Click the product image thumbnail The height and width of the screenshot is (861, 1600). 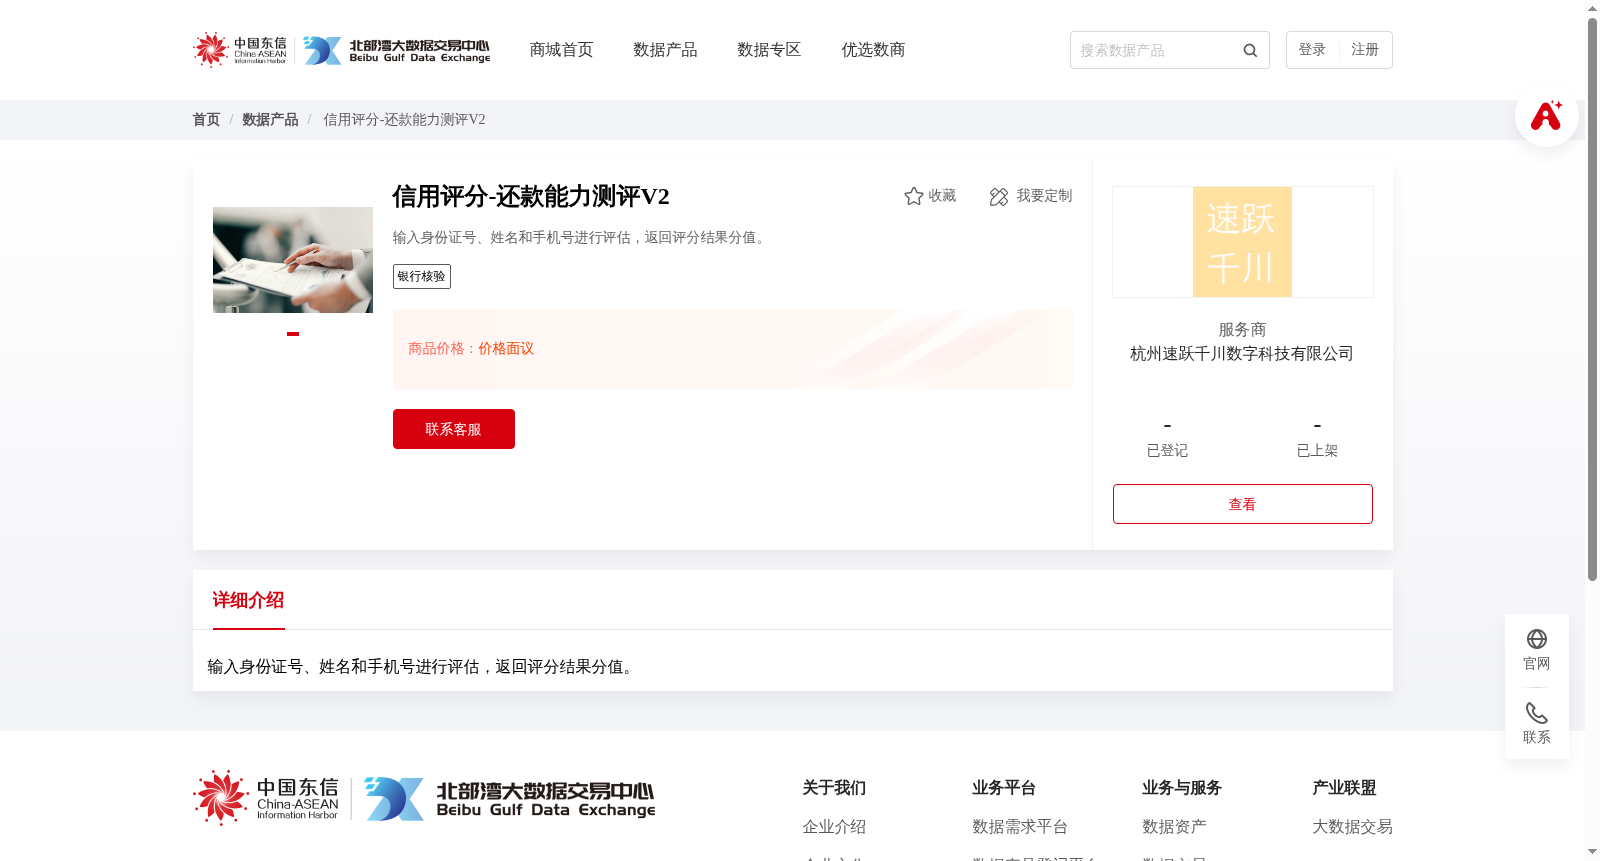pyautogui.click(x=293, y=260)
